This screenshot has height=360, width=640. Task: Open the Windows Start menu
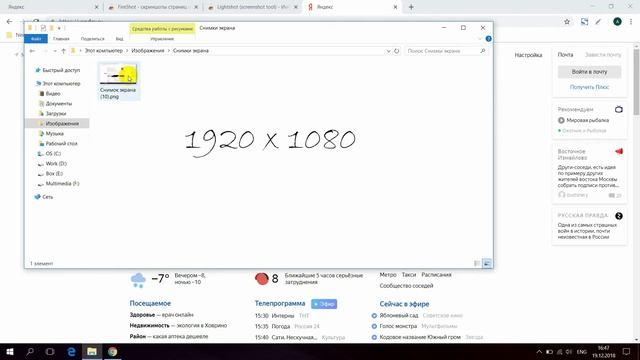click(x=10, y=351)
